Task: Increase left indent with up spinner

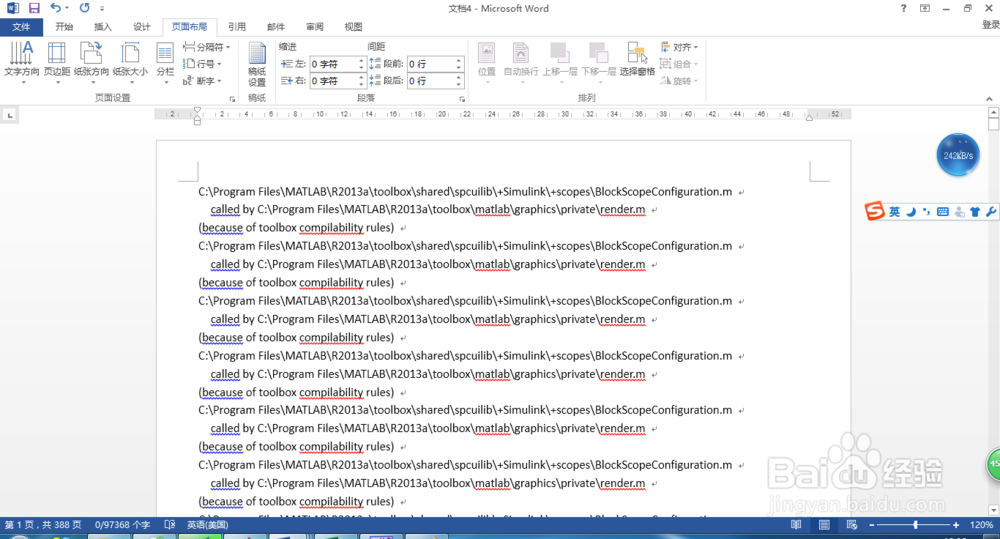Action: pos(361,61)
